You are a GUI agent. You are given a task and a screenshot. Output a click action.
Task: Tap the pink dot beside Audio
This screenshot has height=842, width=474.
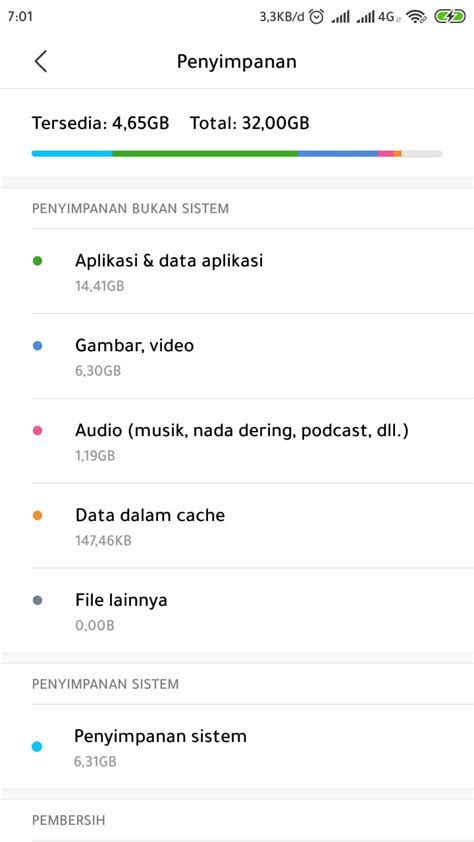38,431
